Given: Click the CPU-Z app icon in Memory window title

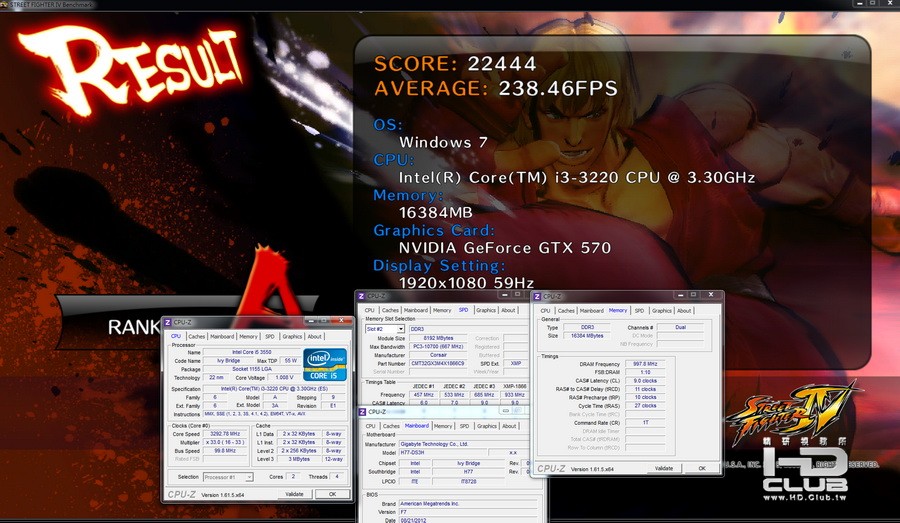Looking at the screenshot, I should pyautogui.click(x=537, y=296).
